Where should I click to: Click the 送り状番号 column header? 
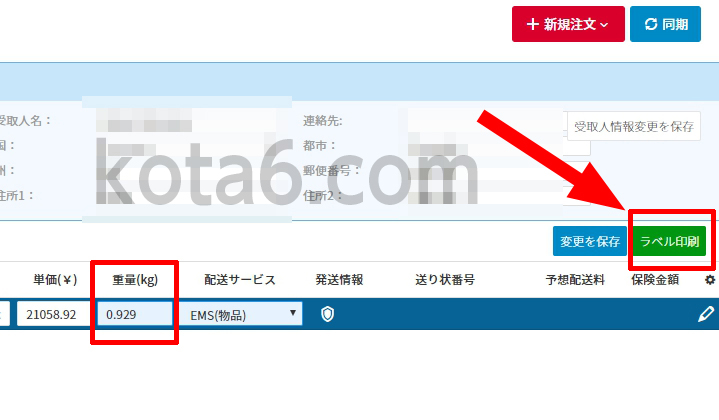pyautogui.click(x=445, y=280)
